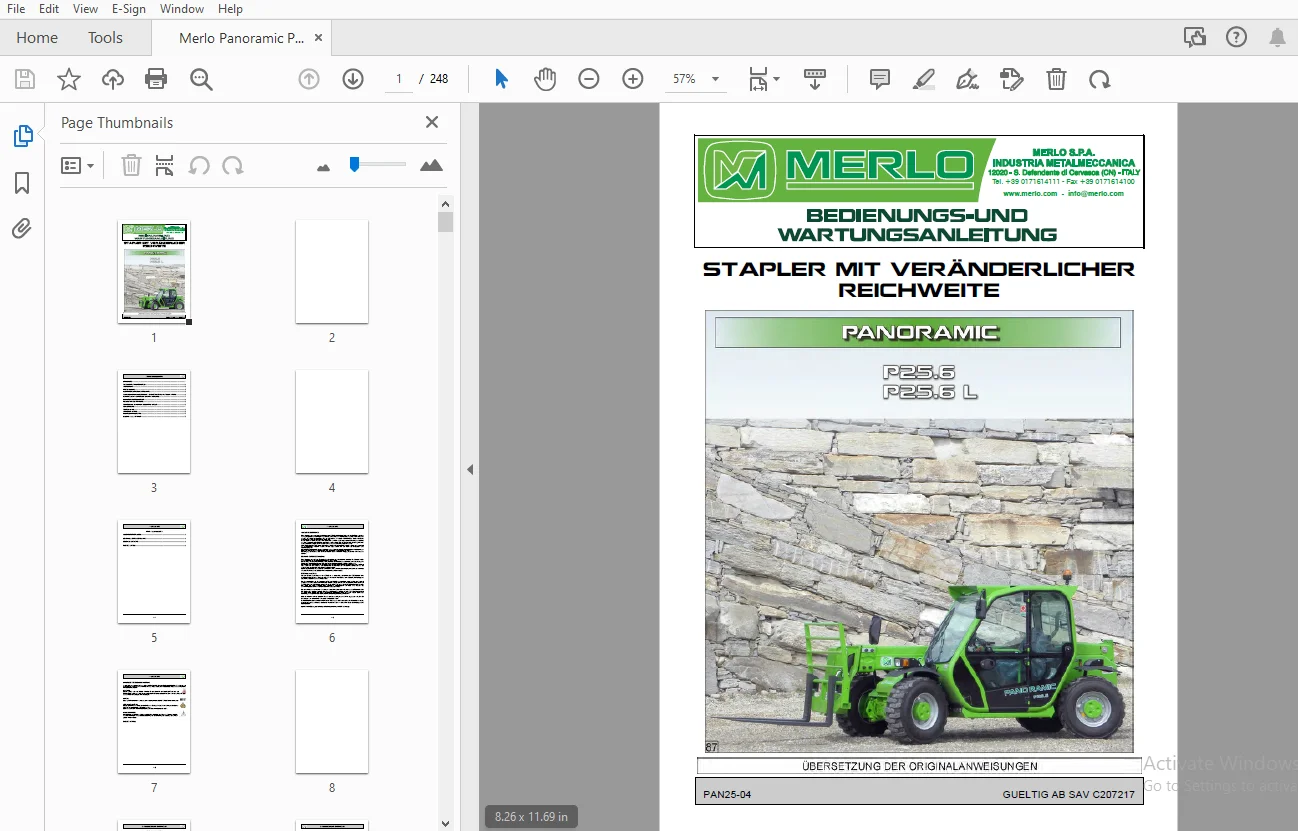Select page 8 thumbnail
The width and height of the screenshot is (1298, 831).
click(x=332, y=722)
